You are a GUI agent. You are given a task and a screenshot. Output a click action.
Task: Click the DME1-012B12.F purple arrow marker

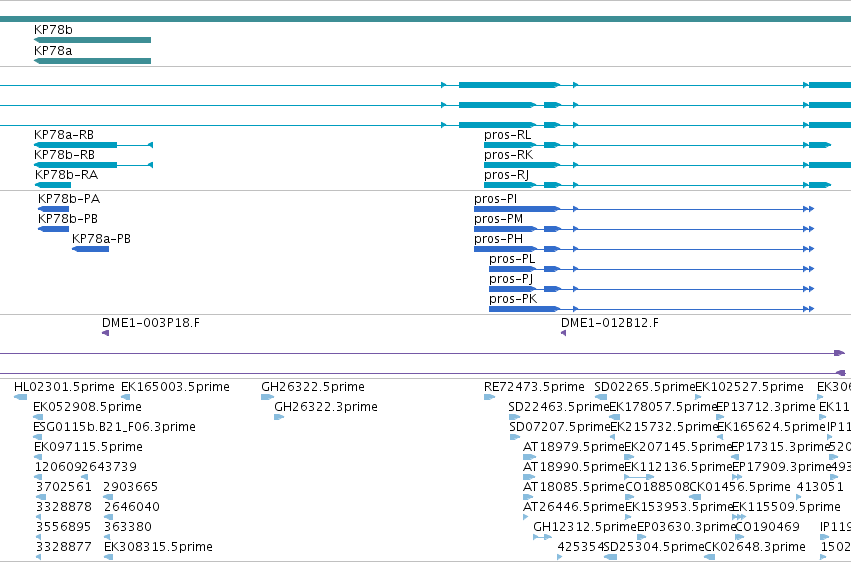[x=563, y=333]
